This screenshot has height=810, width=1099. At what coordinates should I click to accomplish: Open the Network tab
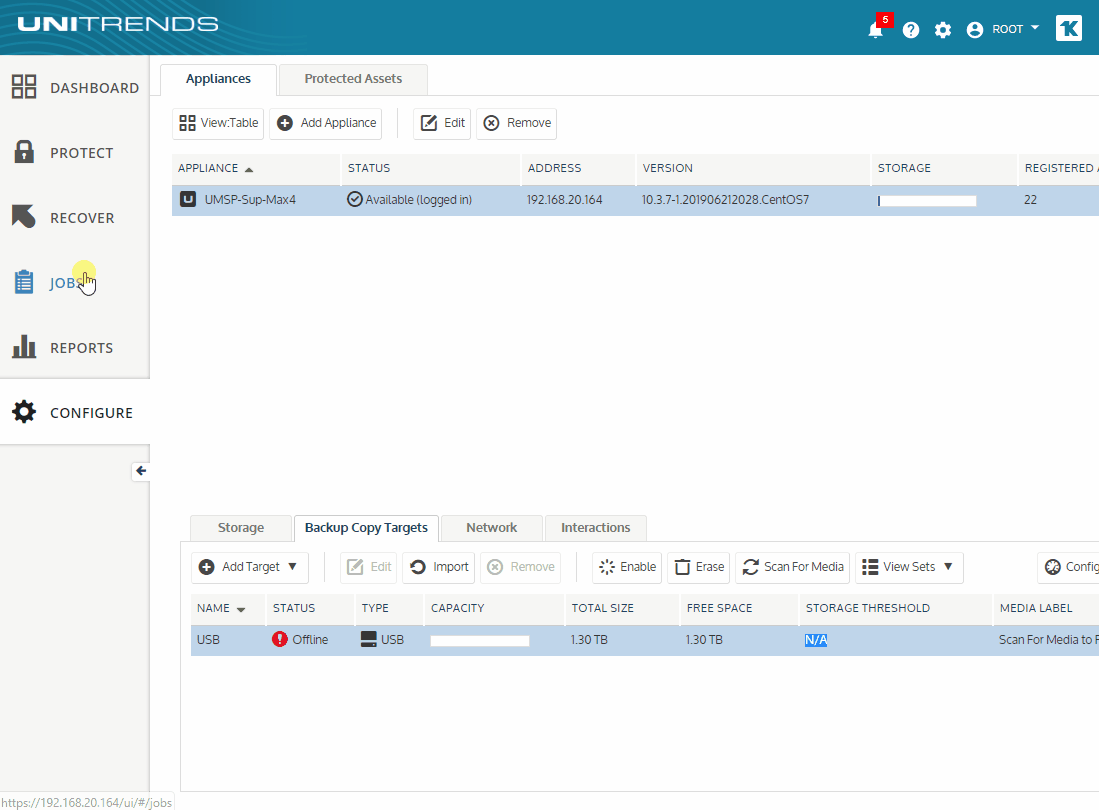pyautogui.click(x=491, y=527)
